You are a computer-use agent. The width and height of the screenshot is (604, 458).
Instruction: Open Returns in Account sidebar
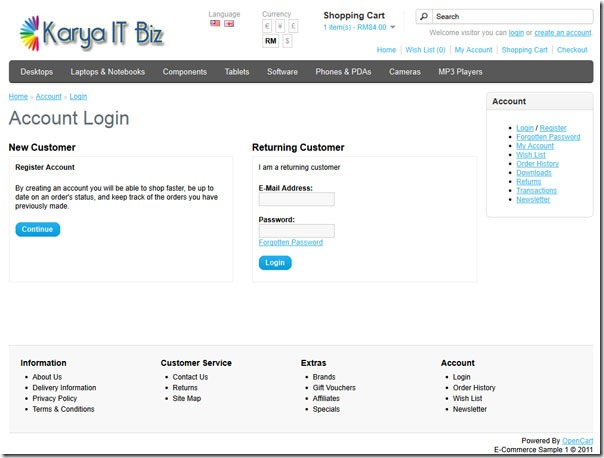(x=528, y=181)
